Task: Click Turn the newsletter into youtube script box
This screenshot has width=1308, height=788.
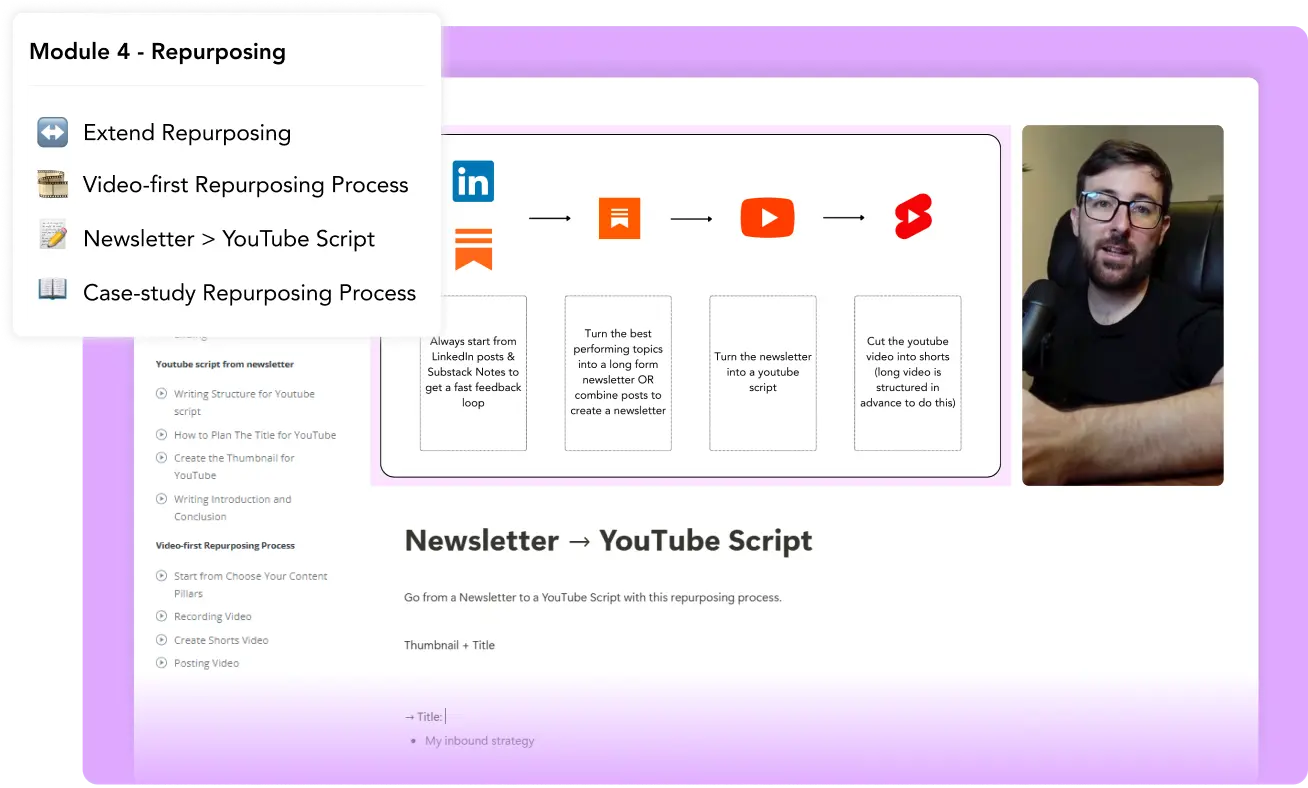Action: (763, 372)
